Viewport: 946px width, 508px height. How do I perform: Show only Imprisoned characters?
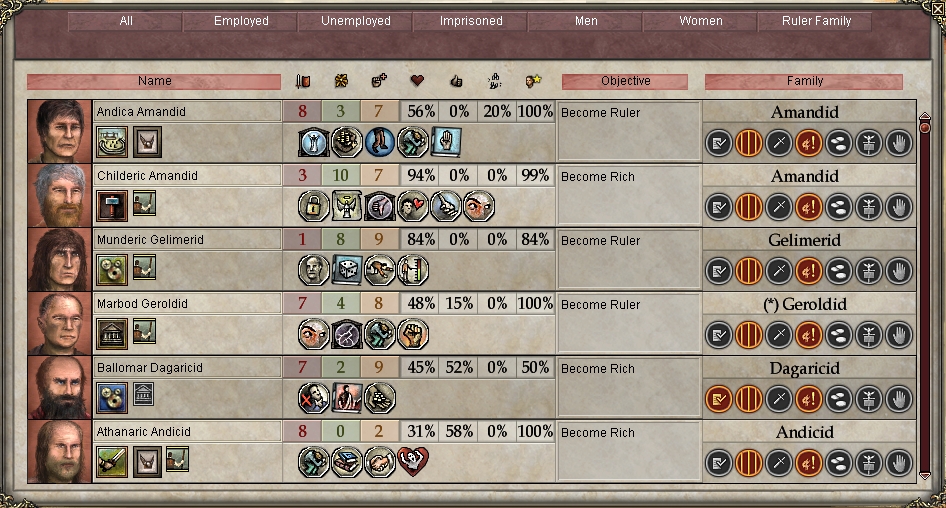[471, 21]
